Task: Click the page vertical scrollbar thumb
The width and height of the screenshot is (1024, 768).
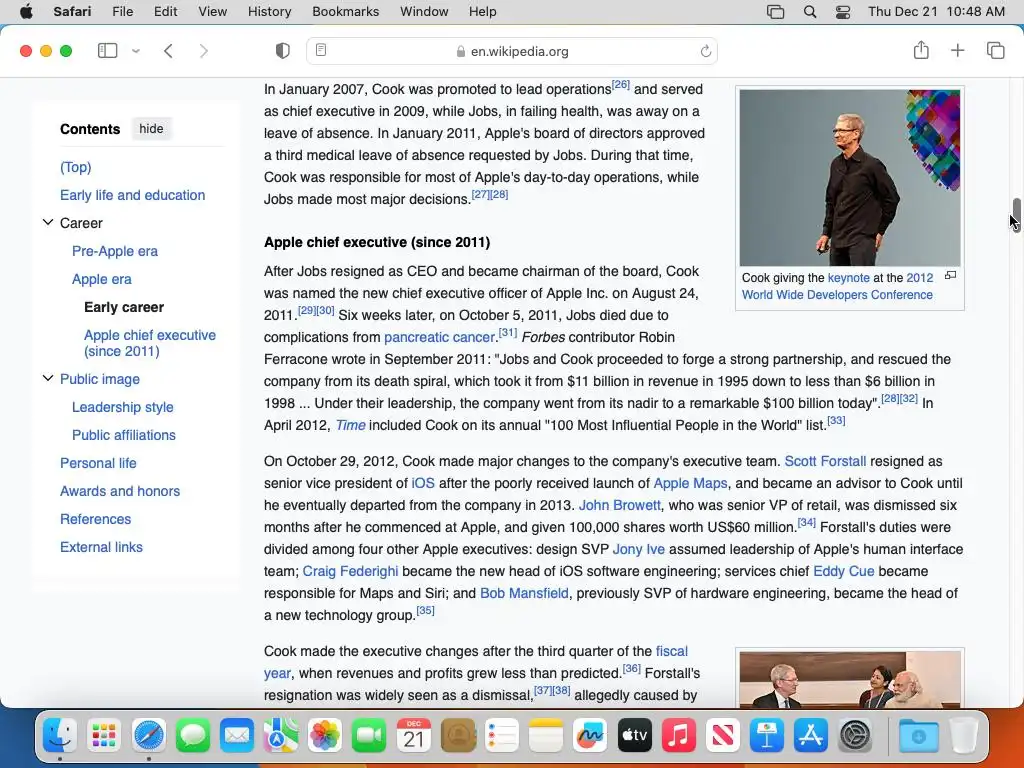Action: [x=1016, y=215]
